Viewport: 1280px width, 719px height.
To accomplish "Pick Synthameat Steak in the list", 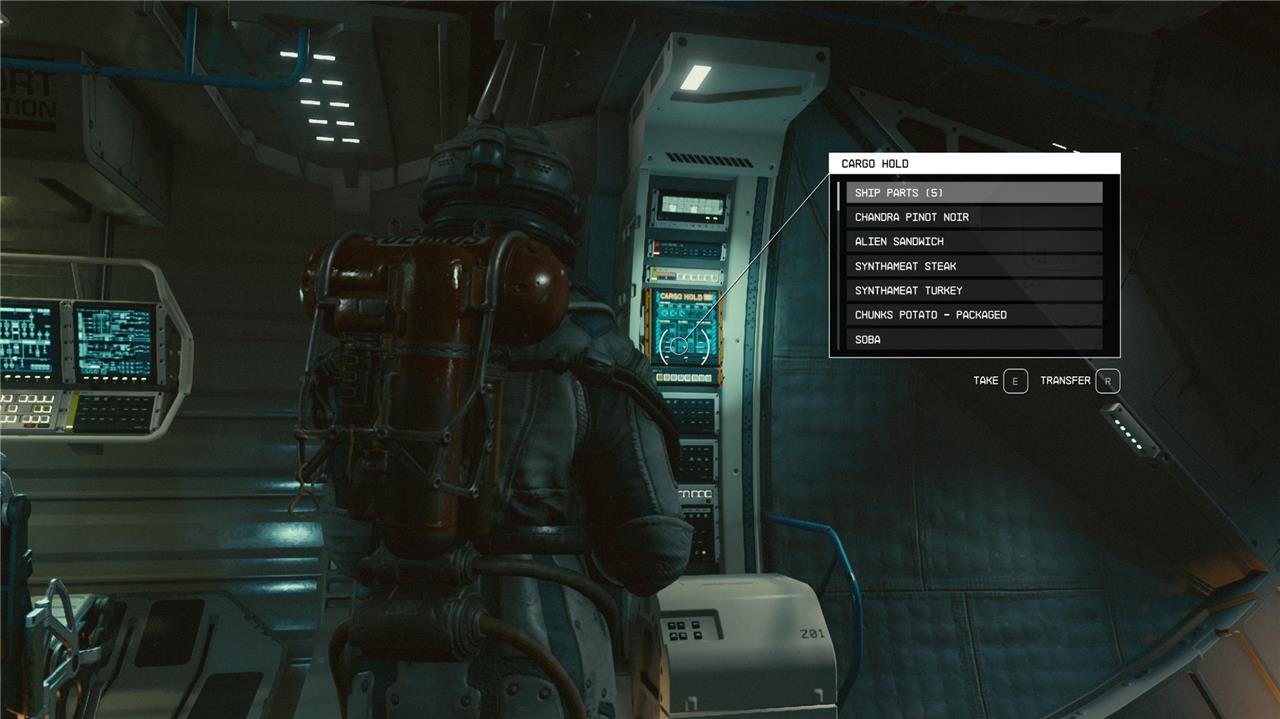I will coord(974,266).
